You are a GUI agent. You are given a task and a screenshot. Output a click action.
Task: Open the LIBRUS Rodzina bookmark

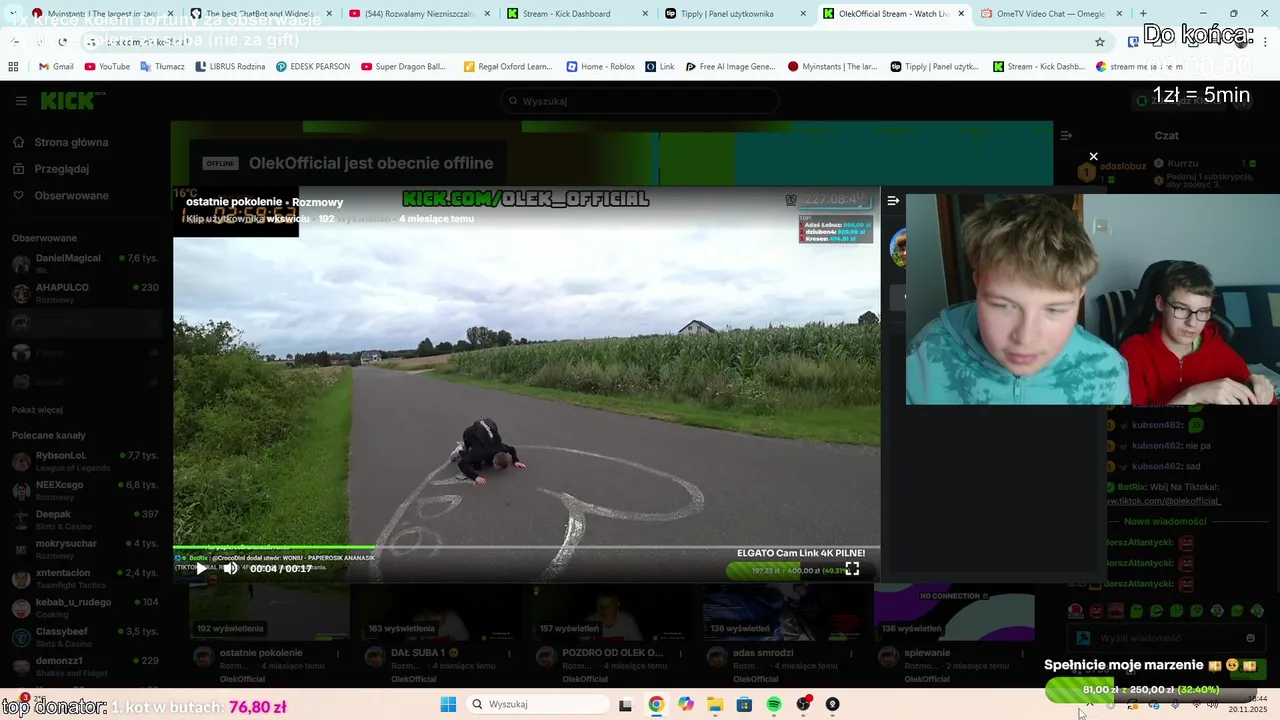[230, 66]
